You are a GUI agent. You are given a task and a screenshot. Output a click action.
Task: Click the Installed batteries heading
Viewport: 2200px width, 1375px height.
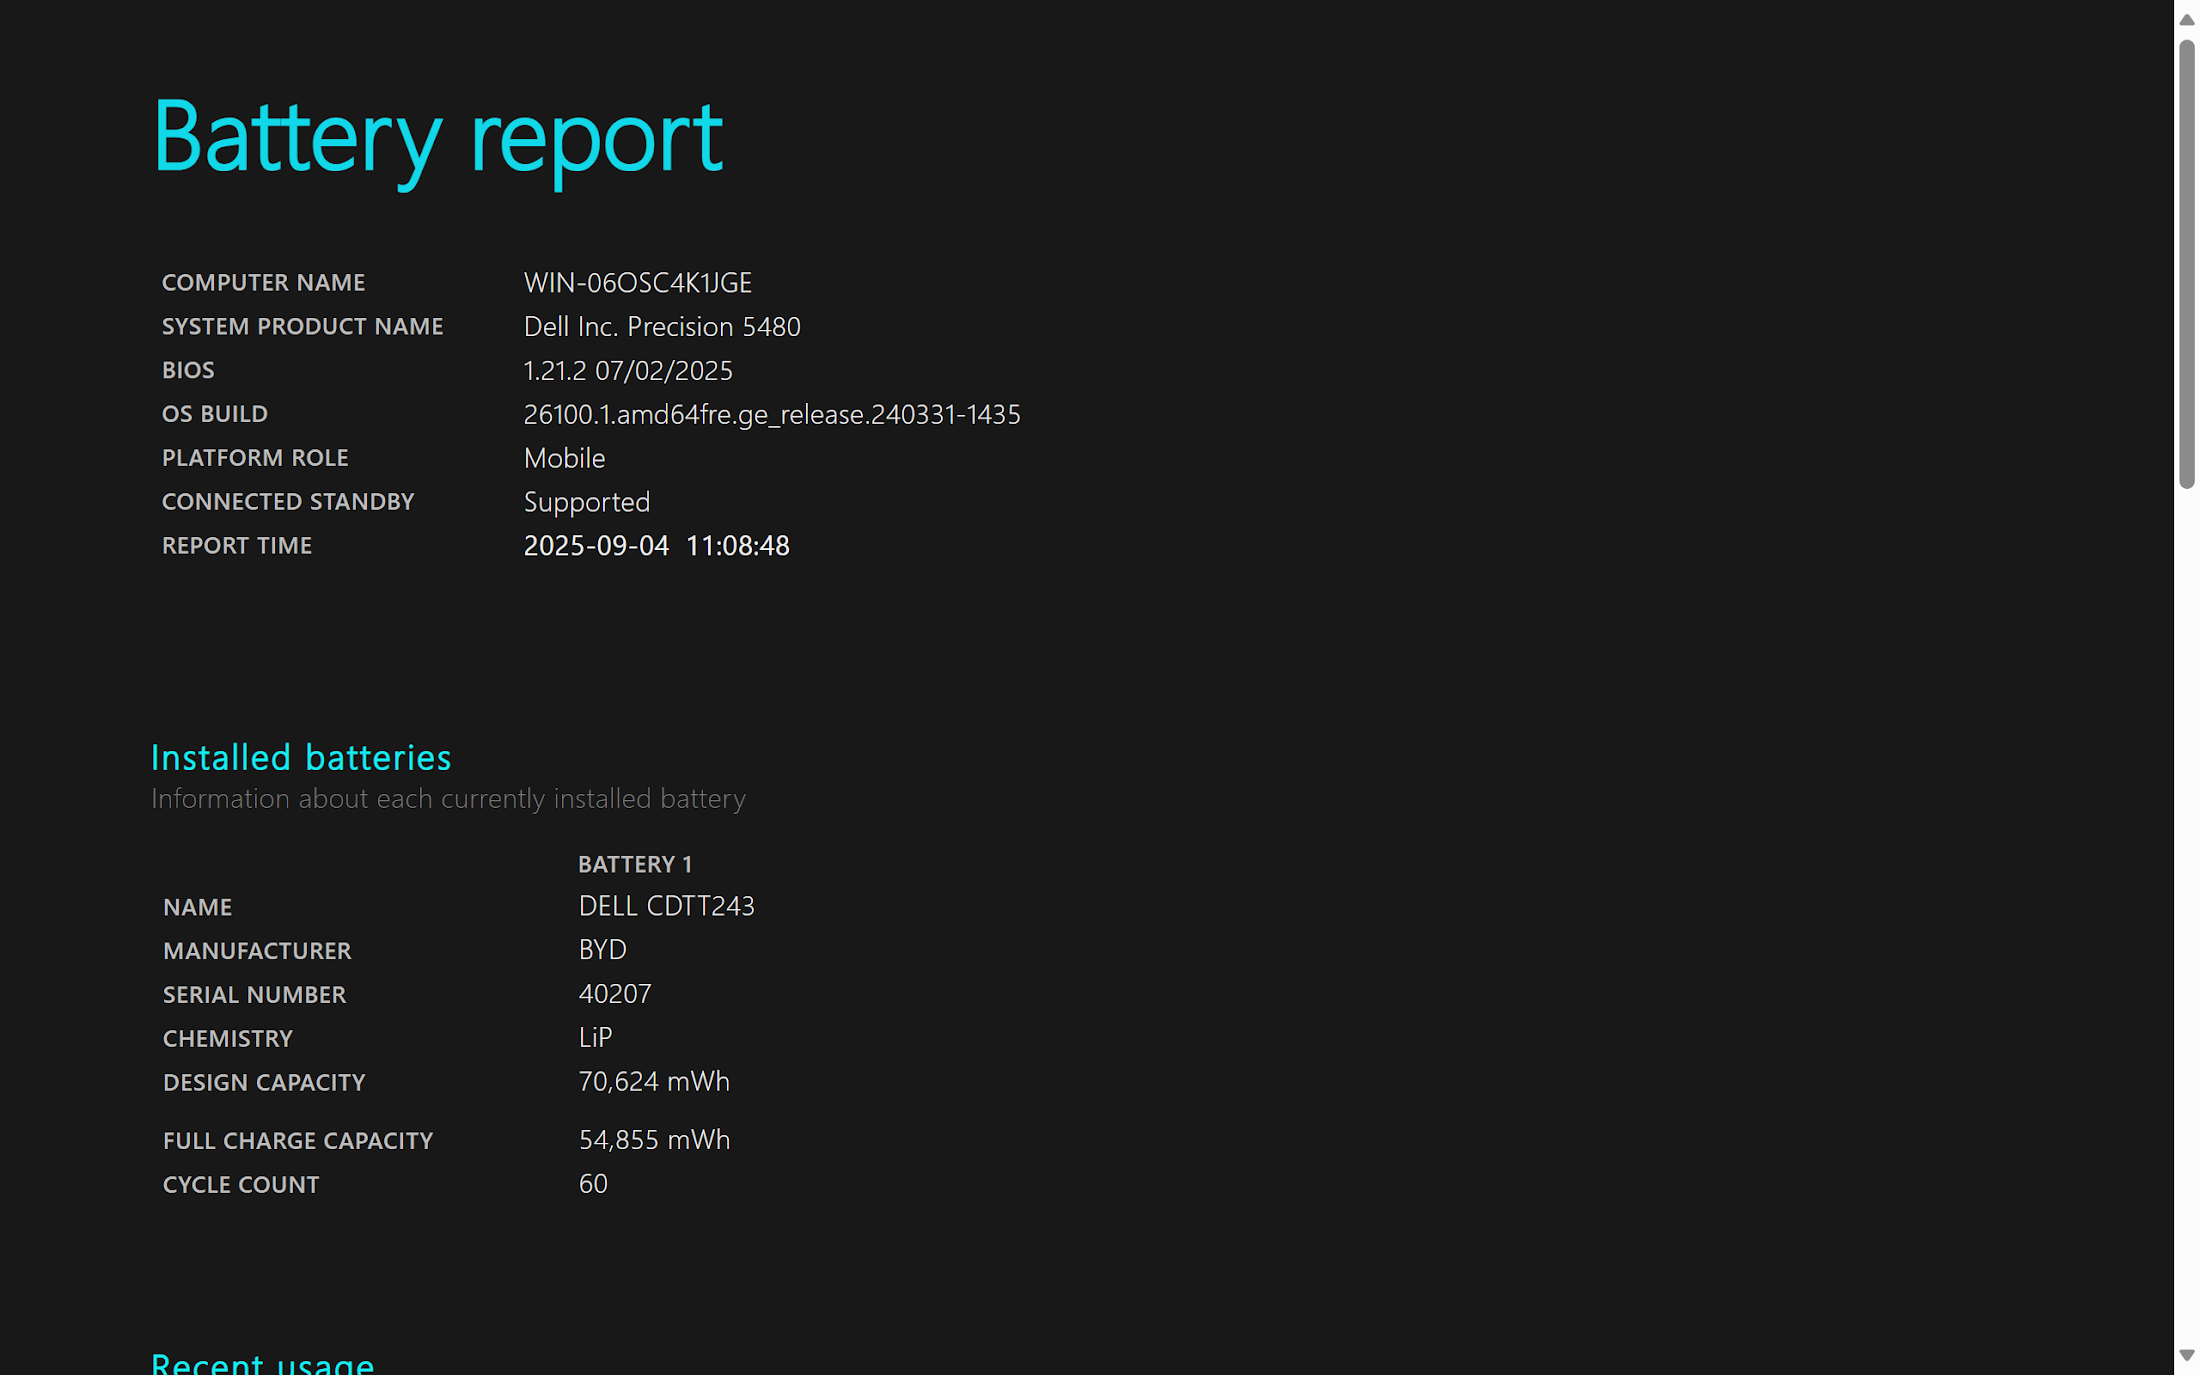[301, 758]
